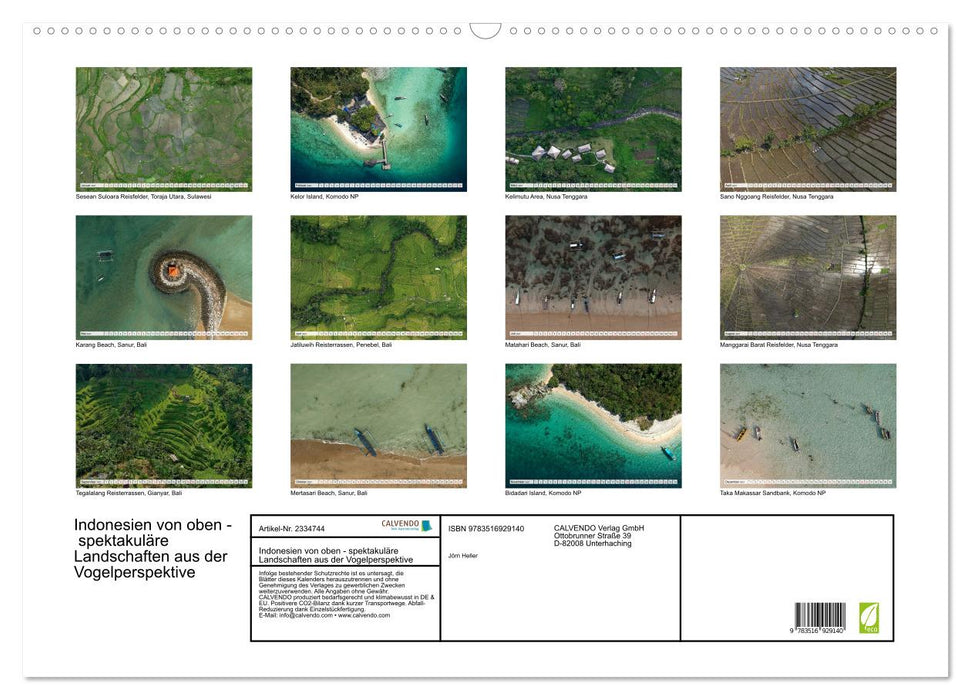Click caption 'Bidadari Island, Komodo NP'
Image resolution: width=971 pixels, height=700 pixels.
click(x=543, y=493)
